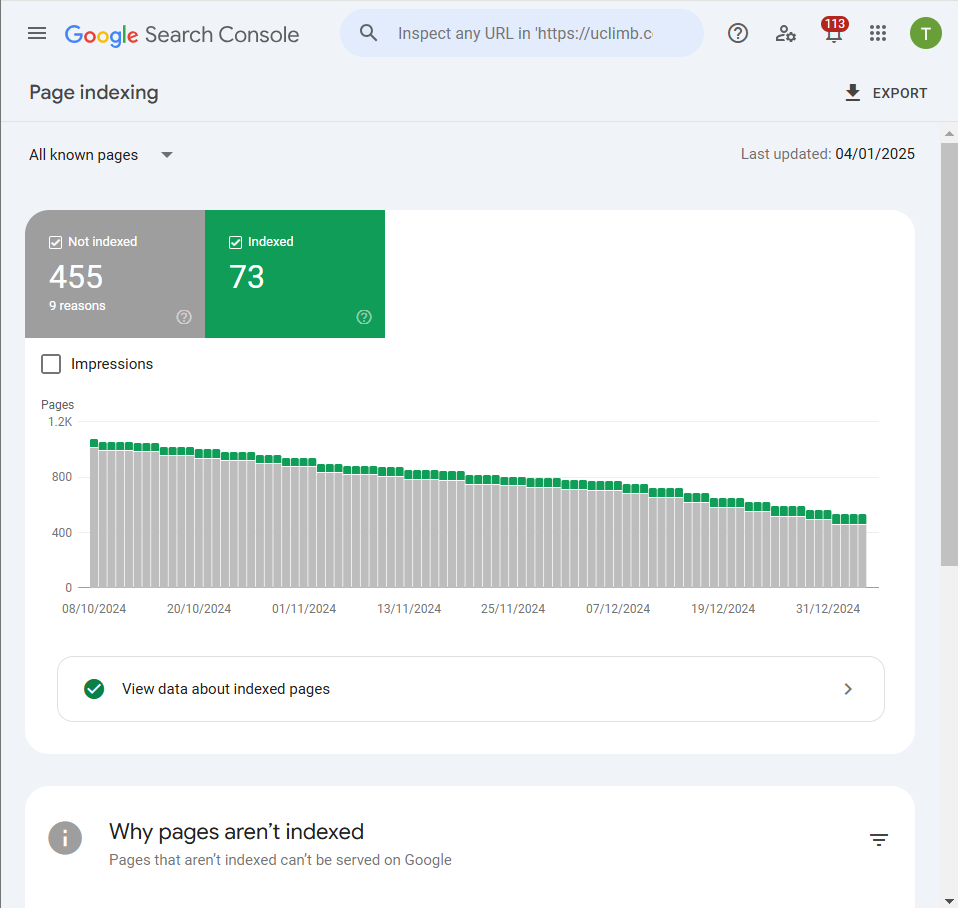This screenshot has width=958, height=908.
Task: Filter the 'Why pages aren't indexed' list
Action: pyautogui.click(x=878, y=840)
